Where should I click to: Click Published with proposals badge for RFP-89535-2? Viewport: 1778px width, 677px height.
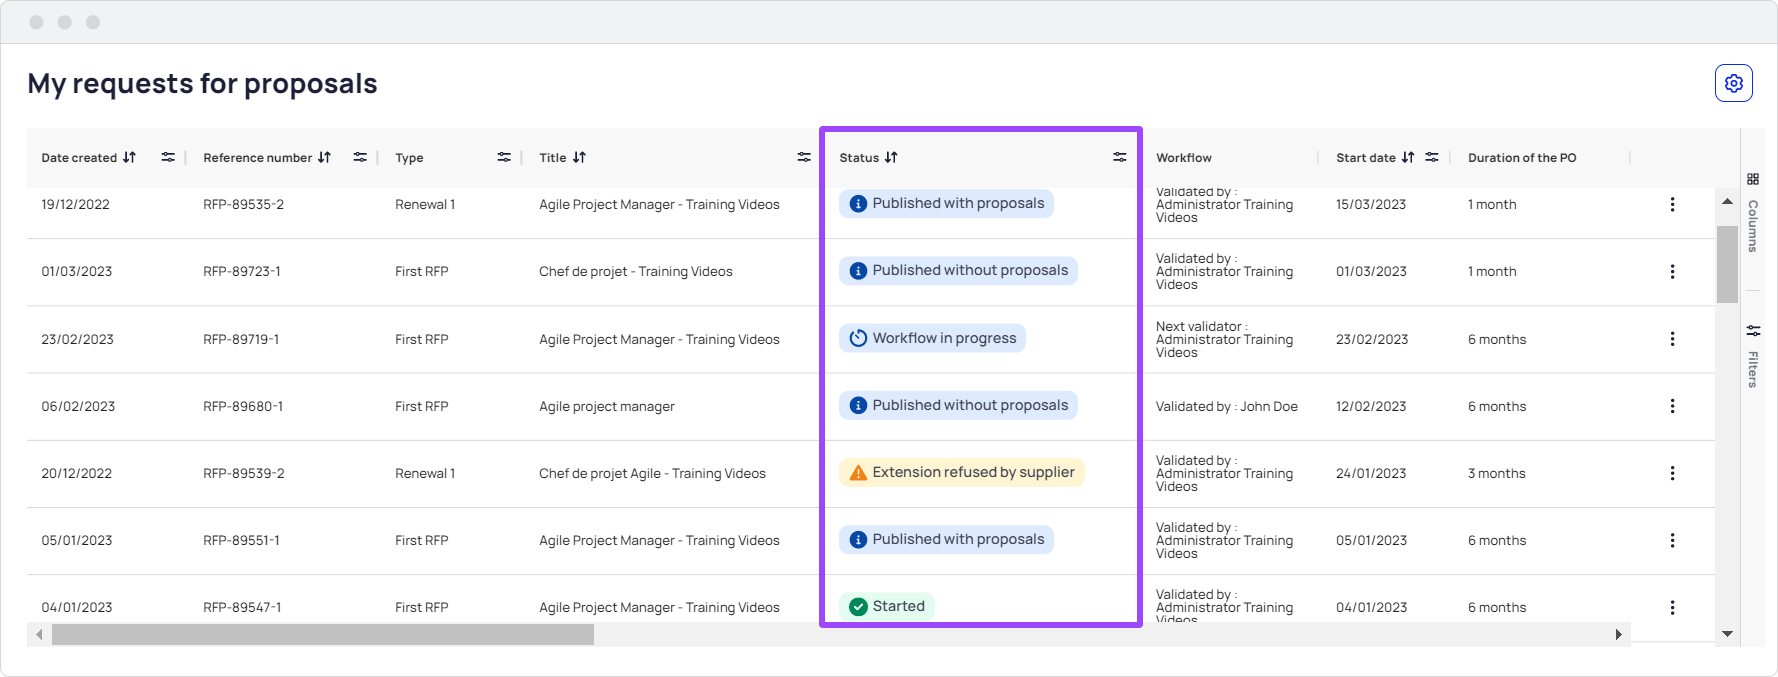click(946, 203)
